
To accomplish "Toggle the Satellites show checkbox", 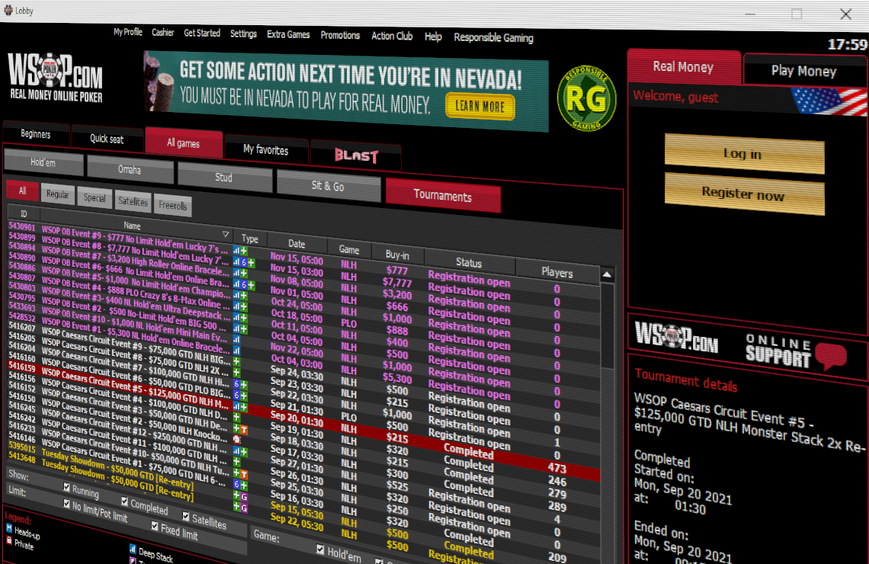I will tap(186, 516).
